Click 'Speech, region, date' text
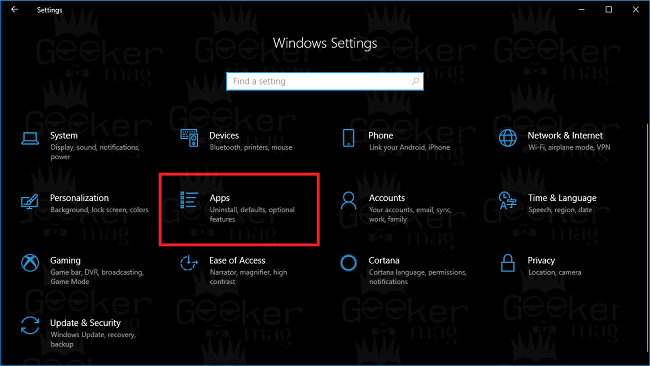The width and height of the screenshot is (650, 366). pos(560,210)
